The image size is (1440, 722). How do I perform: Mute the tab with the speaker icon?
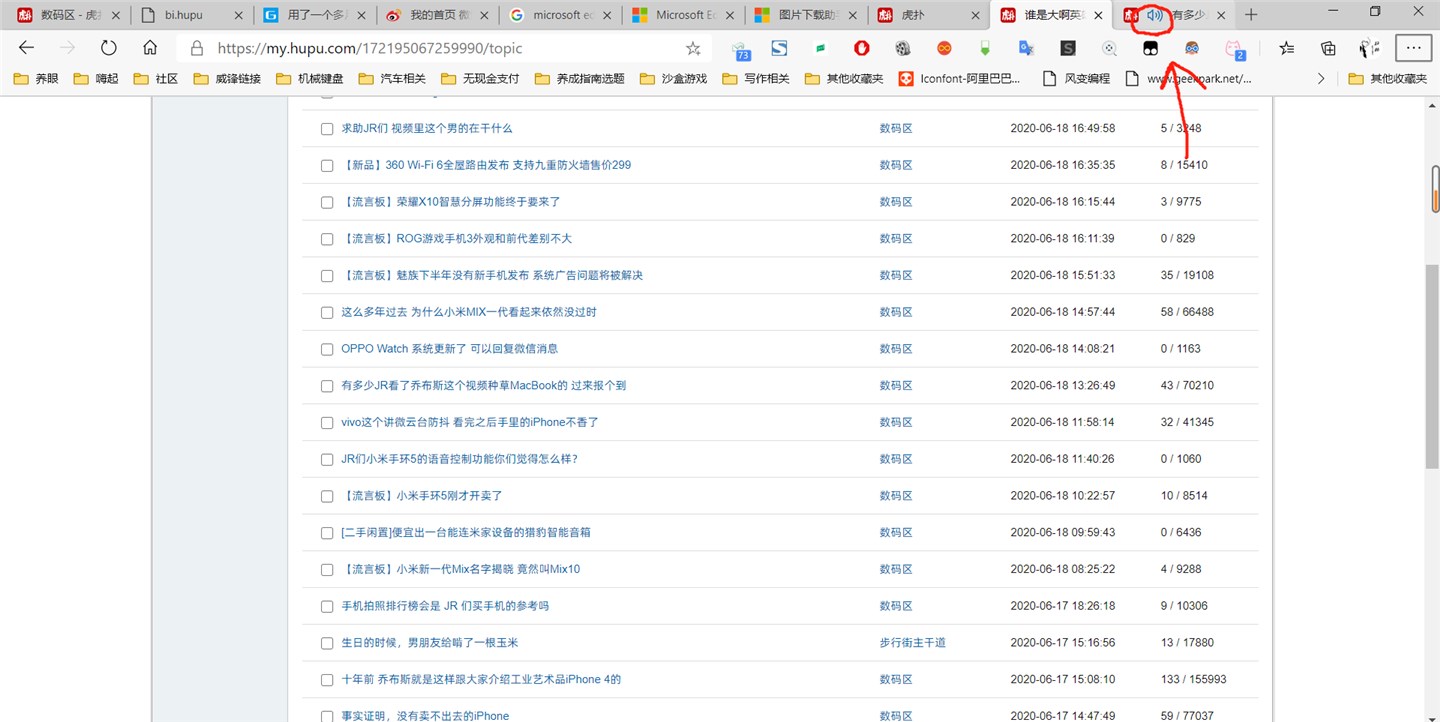coord(1155,15)
